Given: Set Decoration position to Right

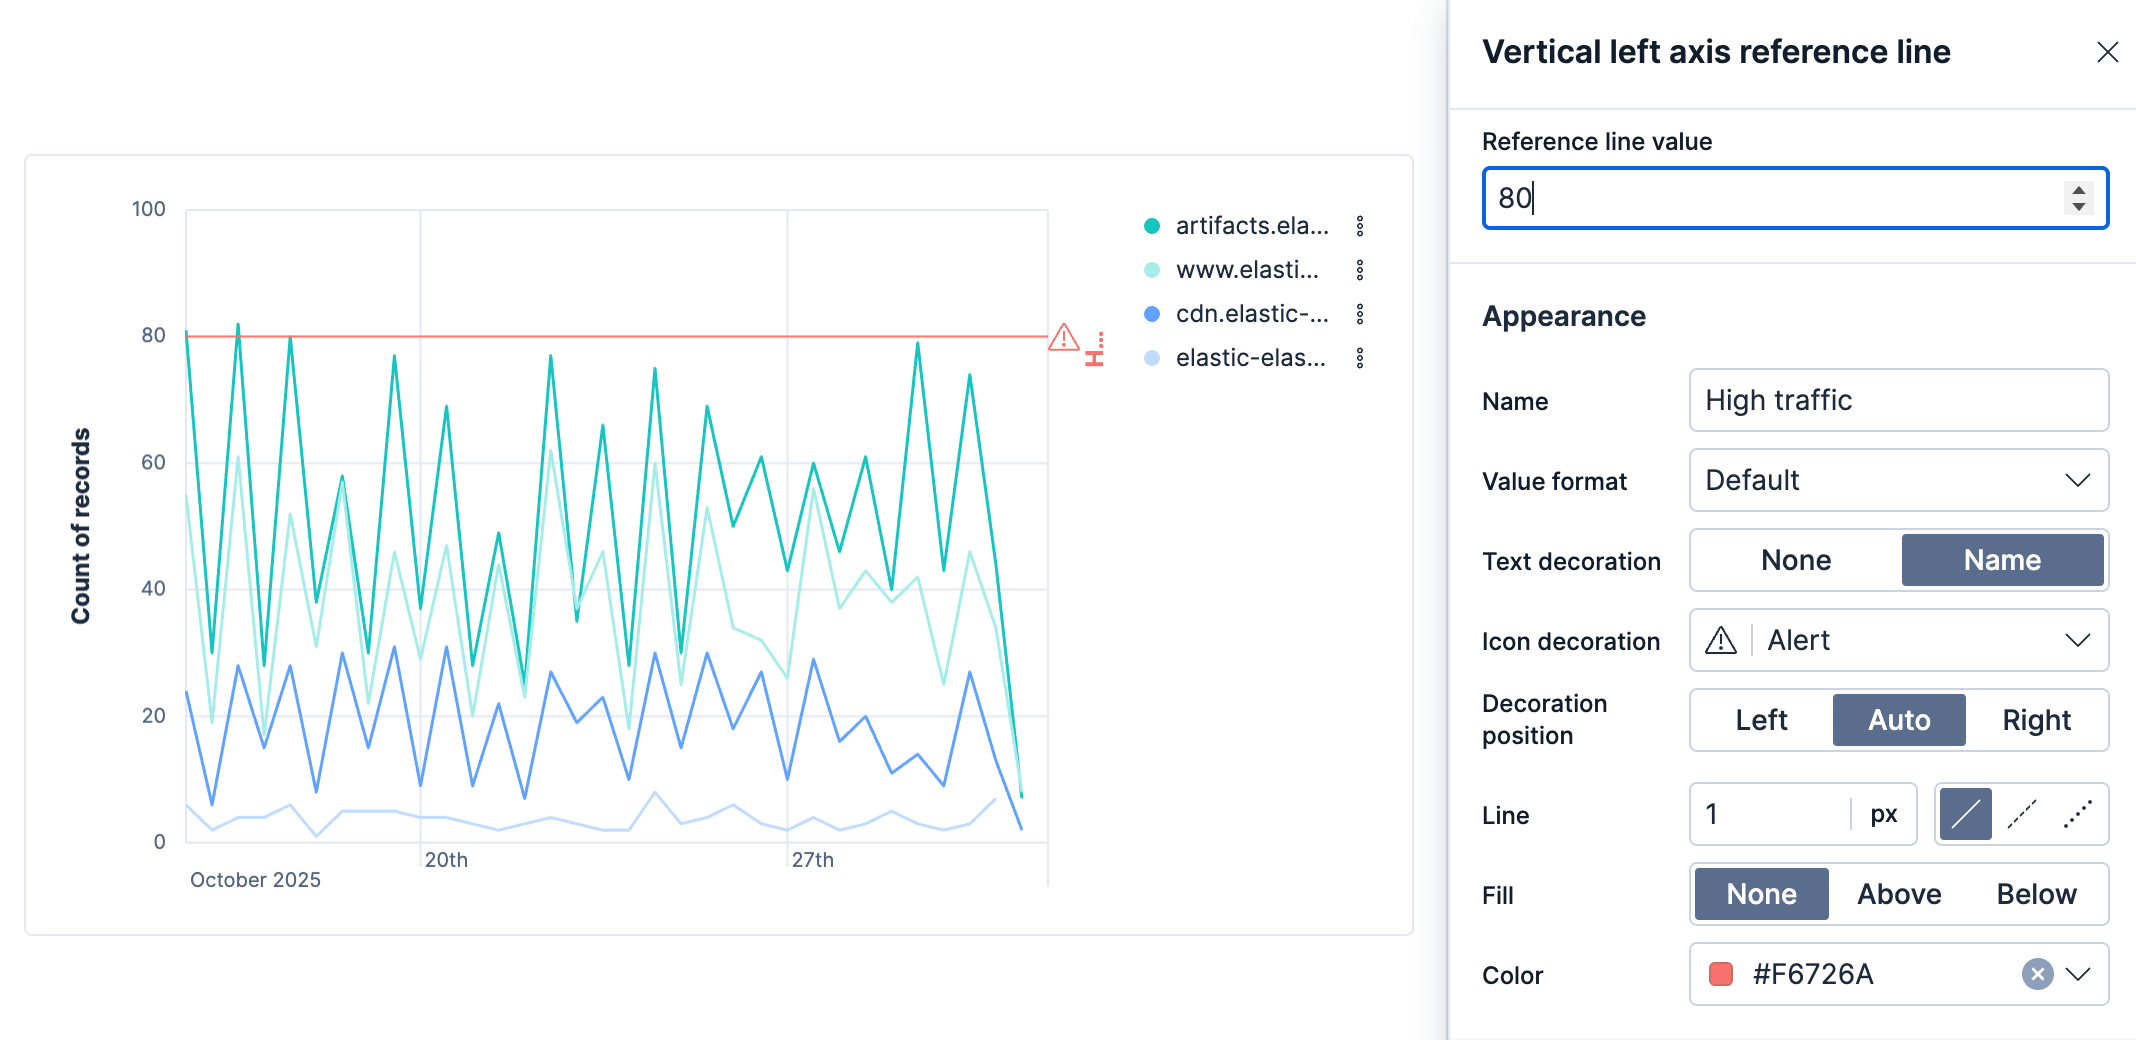Looking at the screenshot, I should click(x=2037, y=719).
